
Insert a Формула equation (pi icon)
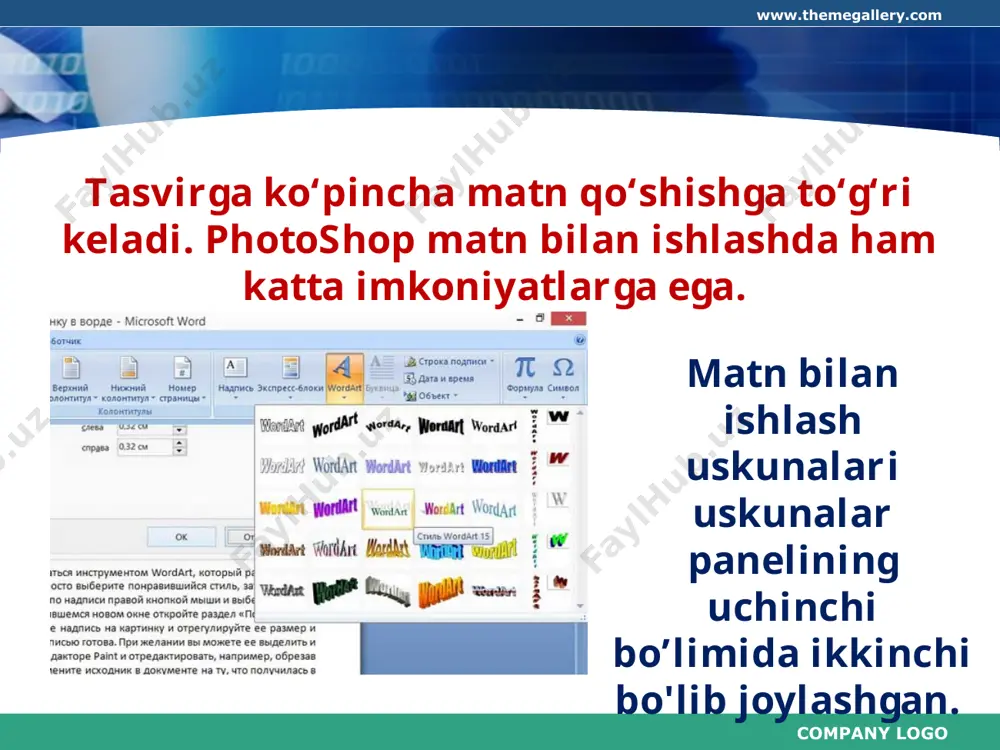525,376
